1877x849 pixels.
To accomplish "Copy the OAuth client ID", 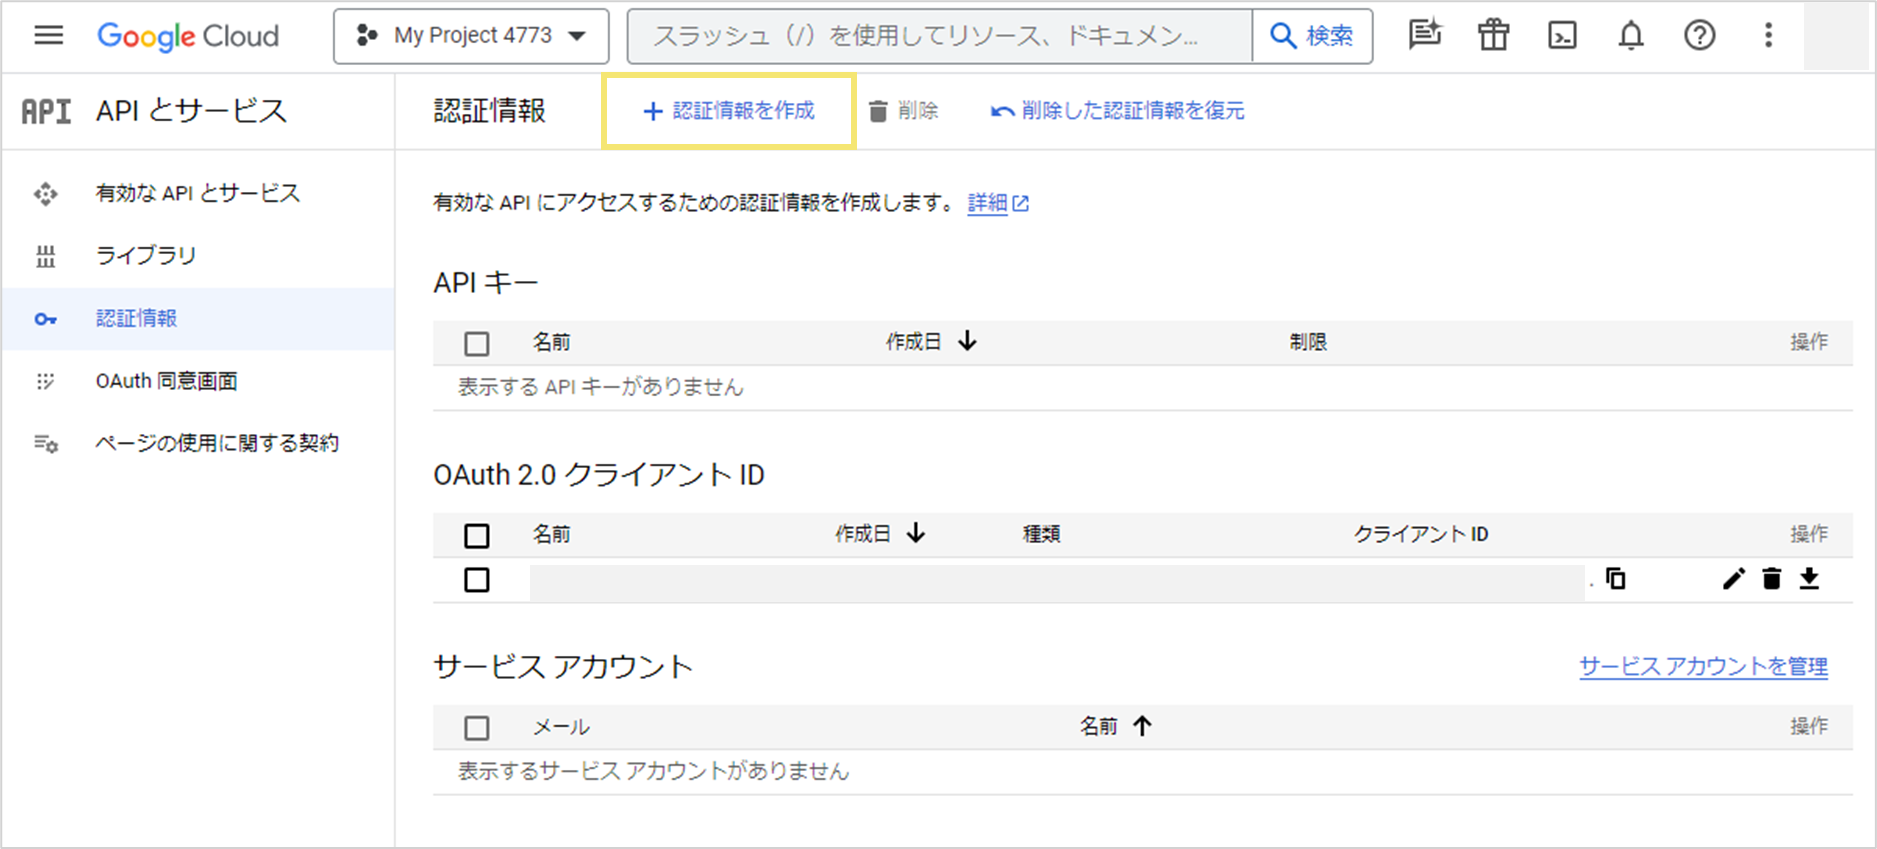I will [x=1616, y=578].
